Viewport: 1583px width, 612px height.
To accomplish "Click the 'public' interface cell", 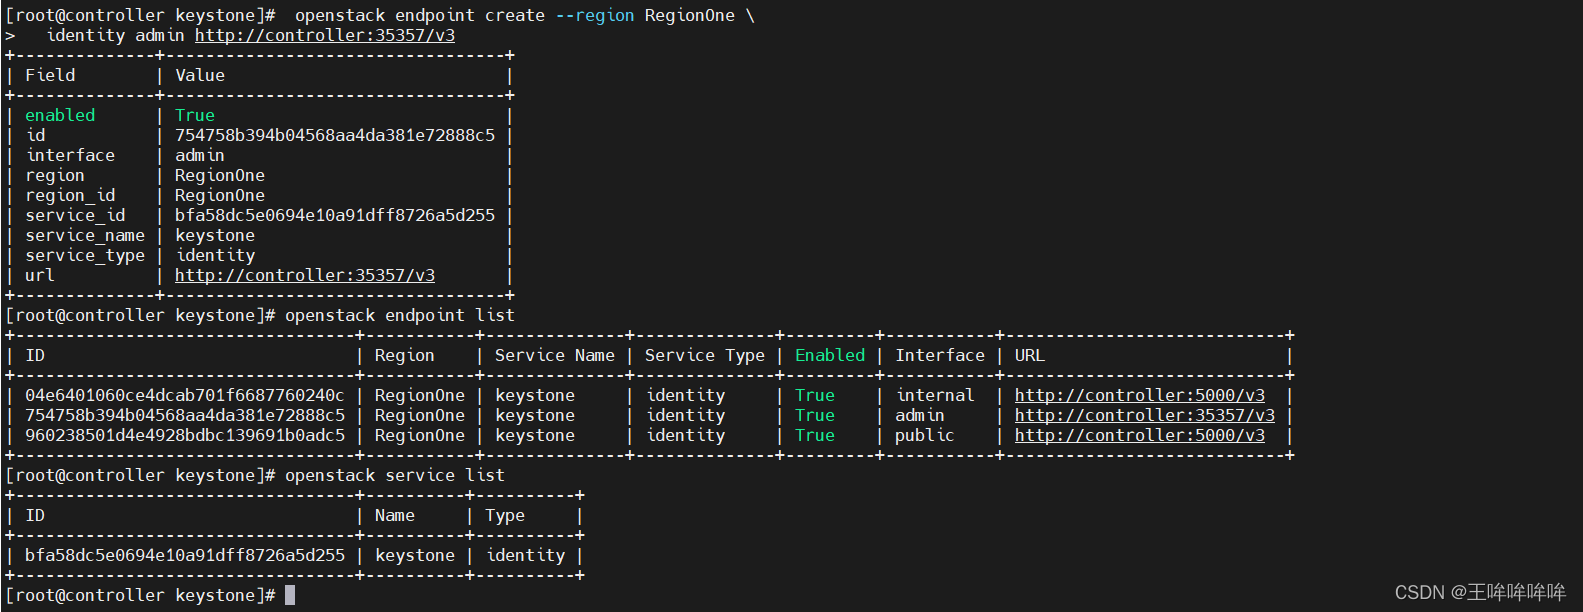I will coord(925,435).
